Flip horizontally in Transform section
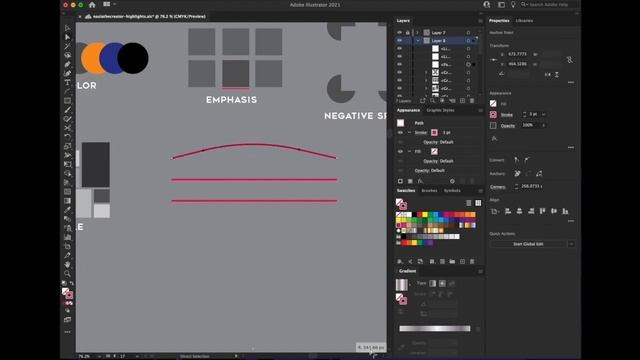 [548, 75]
